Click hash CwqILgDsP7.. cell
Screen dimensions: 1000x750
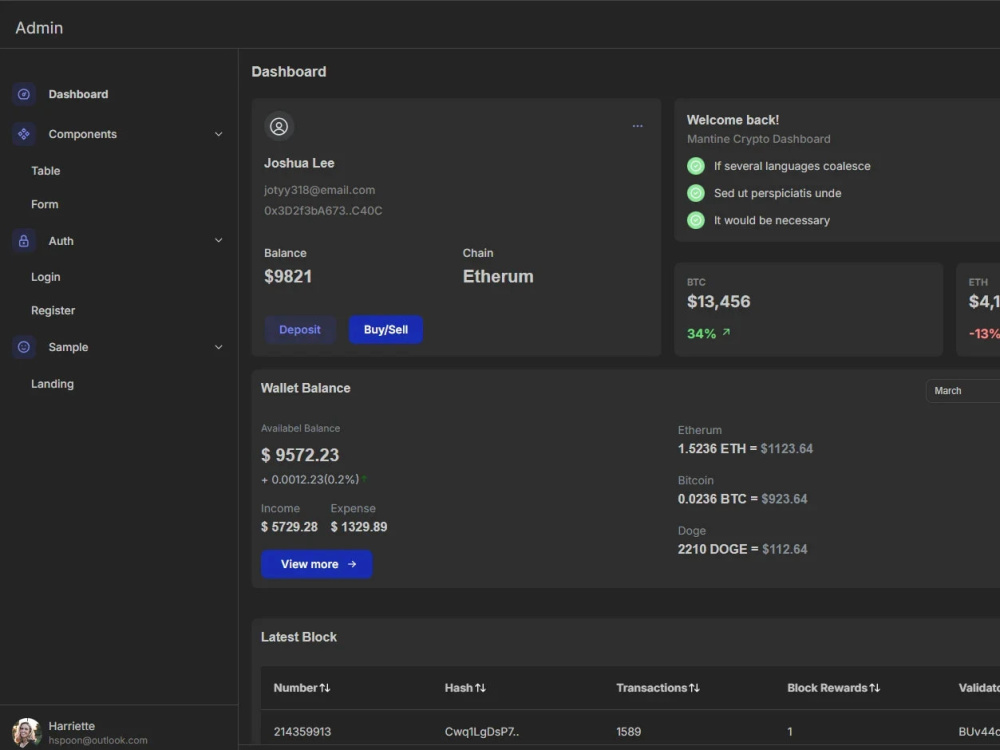pos(482,732)
